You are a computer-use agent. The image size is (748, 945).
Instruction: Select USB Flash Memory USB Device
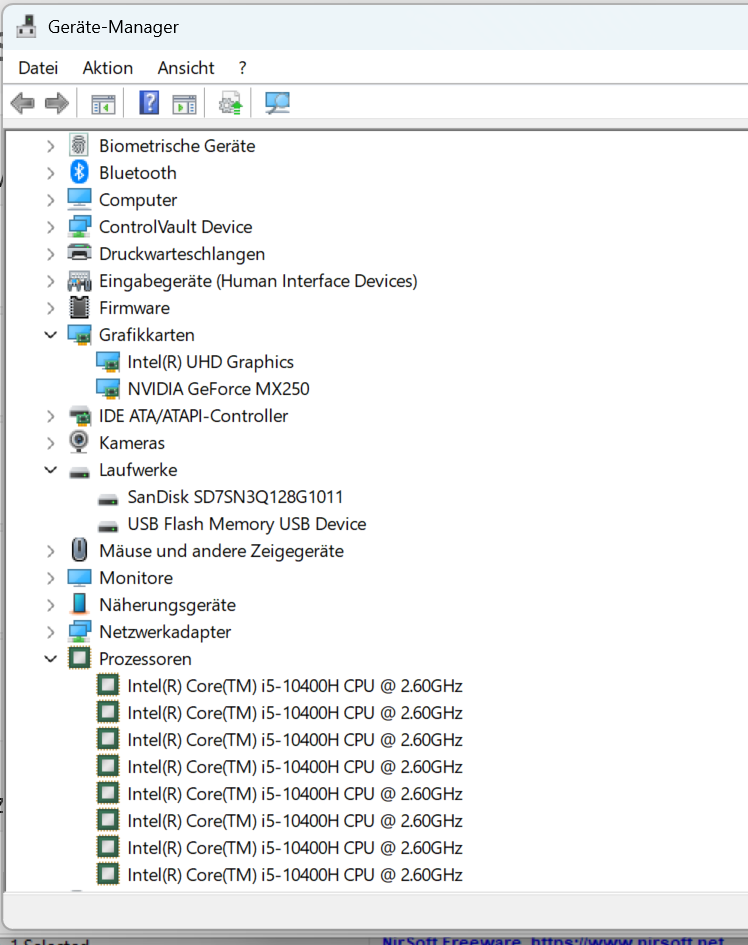coord(247,524)
